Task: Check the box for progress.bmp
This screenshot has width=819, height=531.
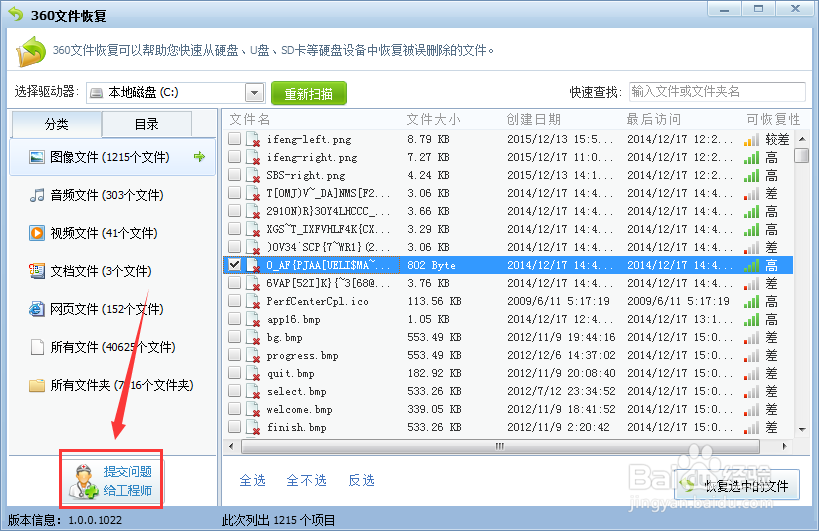Action: (235, 355)
